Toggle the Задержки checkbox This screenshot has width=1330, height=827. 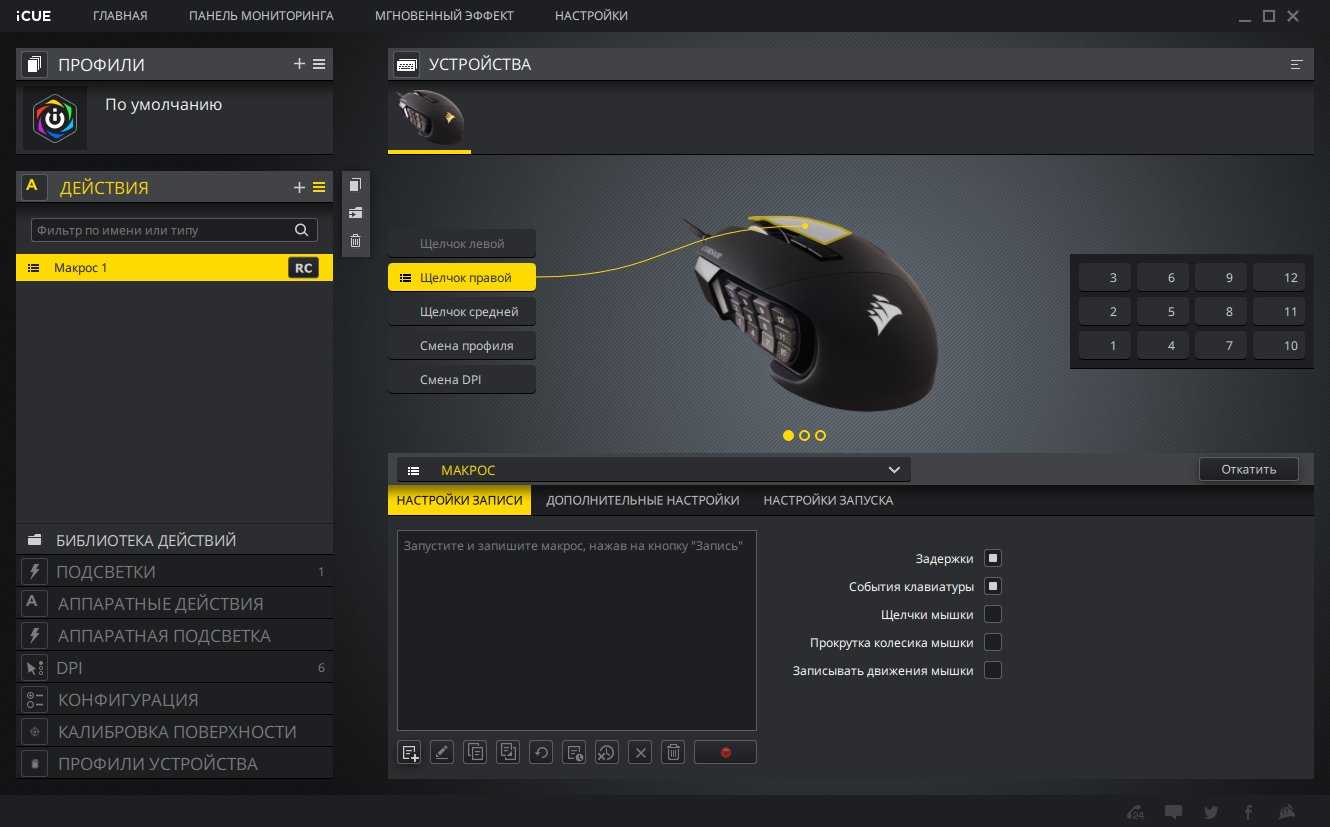coord(993,558)
